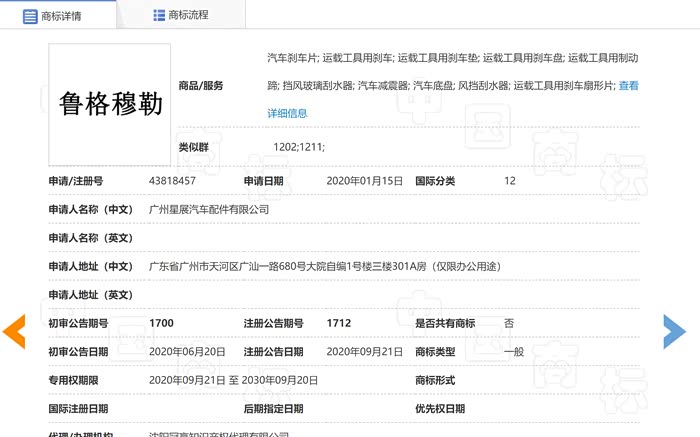Go to previous trademark with orange left arrow

14,332
